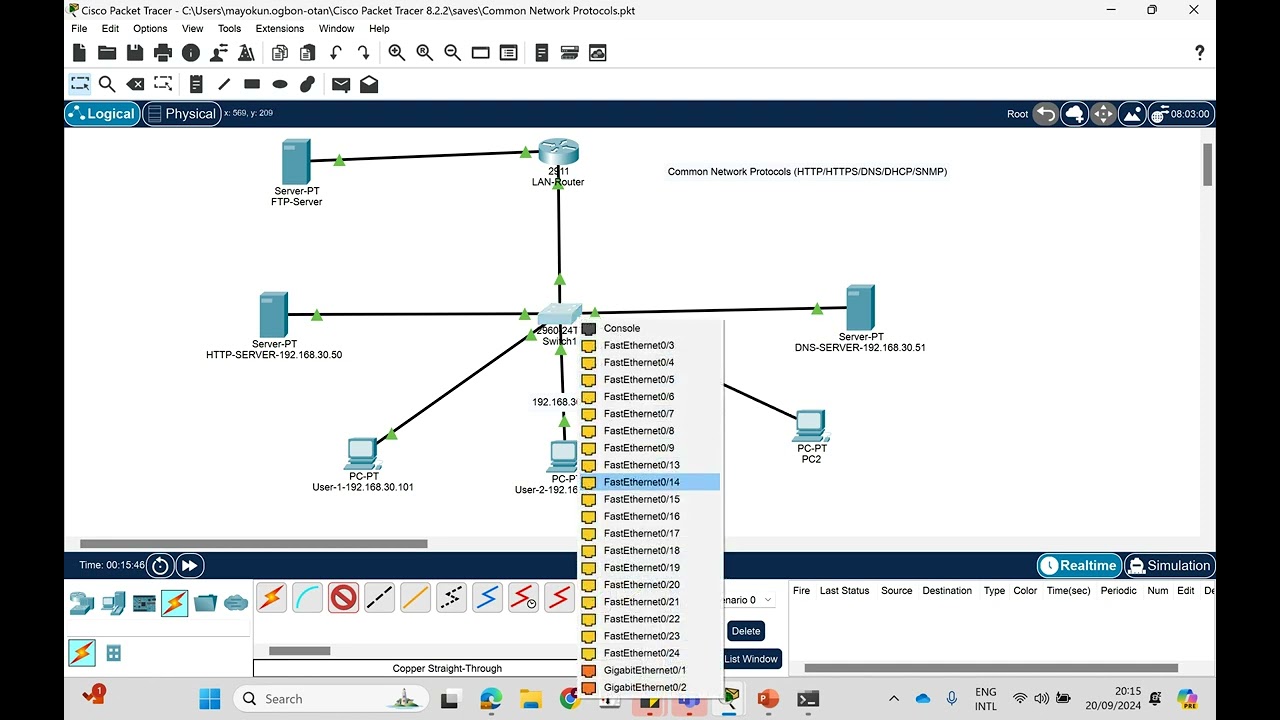Image resolution: width=1280 pixels, height=720 pixels.
Task: Select the Draw Freeform tool
Action: click(308, 85)
